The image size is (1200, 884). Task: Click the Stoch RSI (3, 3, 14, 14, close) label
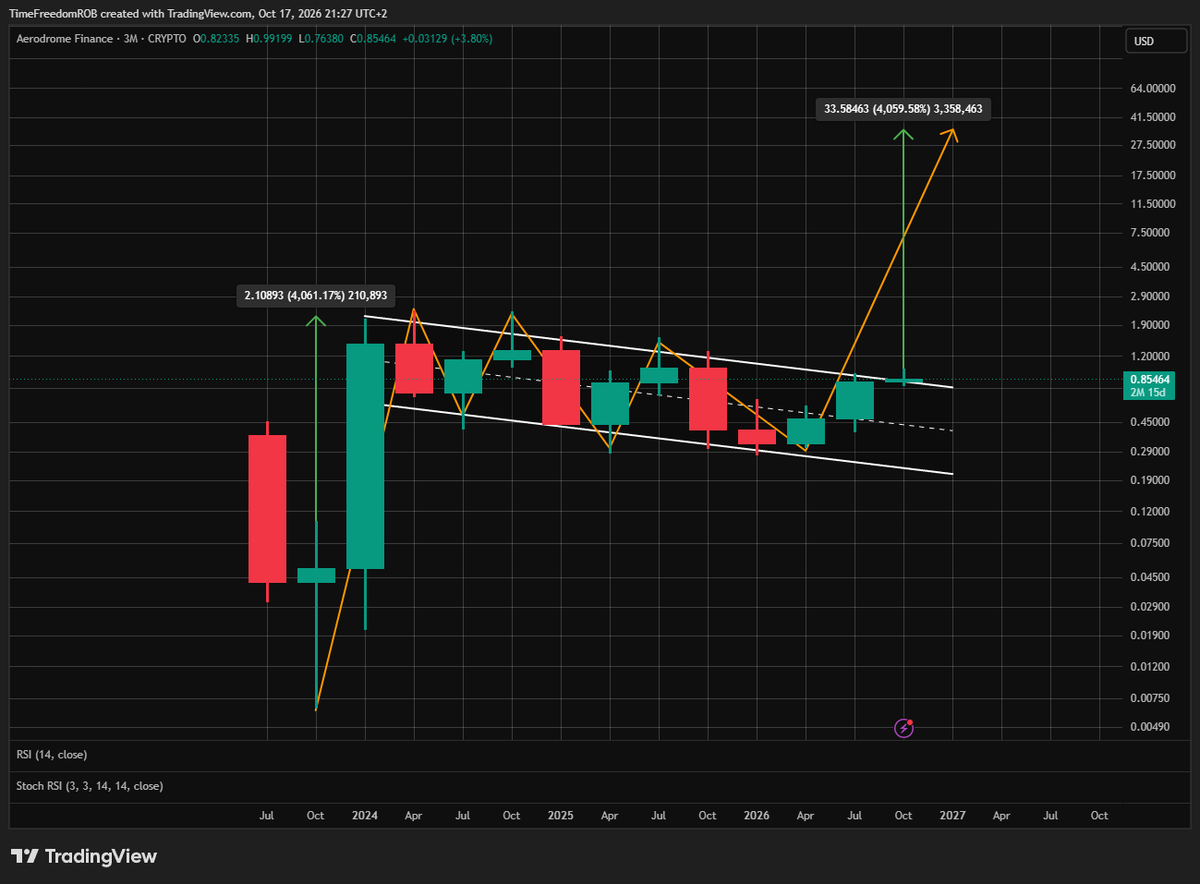(x=90, y=786)
